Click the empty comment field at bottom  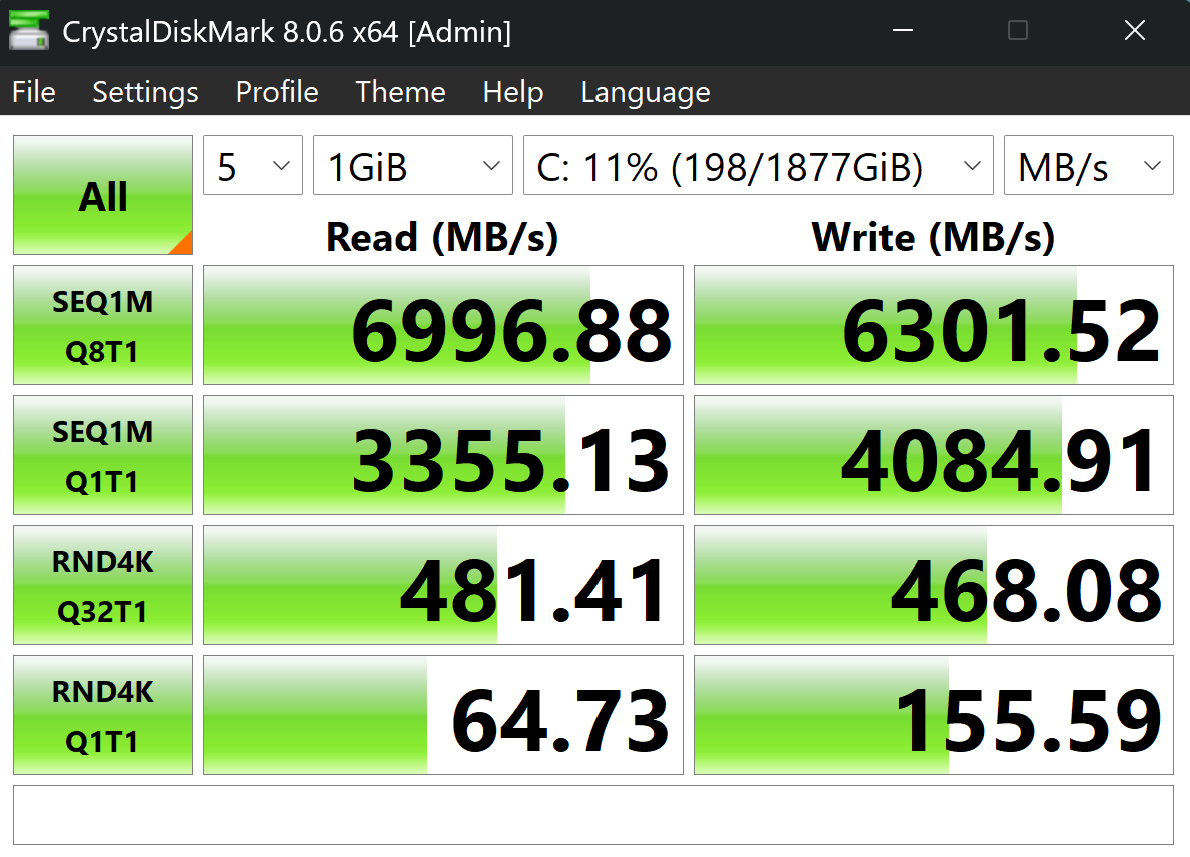tap(593, 815)
